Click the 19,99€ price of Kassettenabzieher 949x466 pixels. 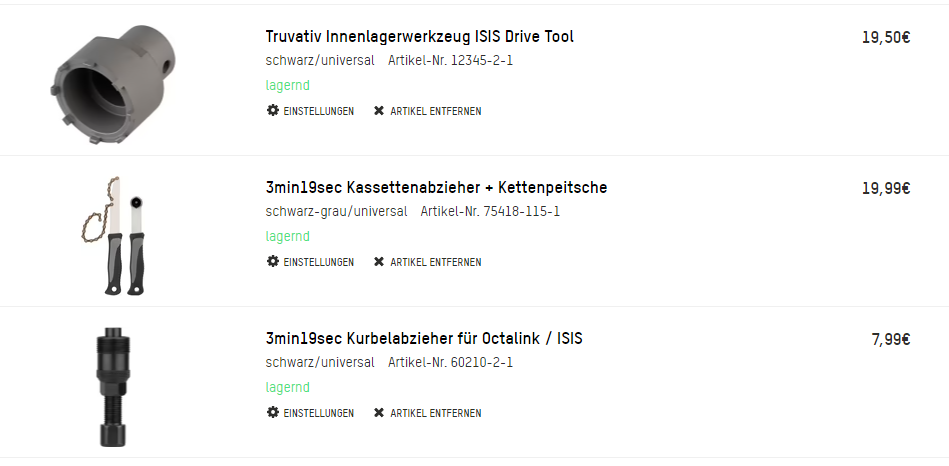pos(885,188)
